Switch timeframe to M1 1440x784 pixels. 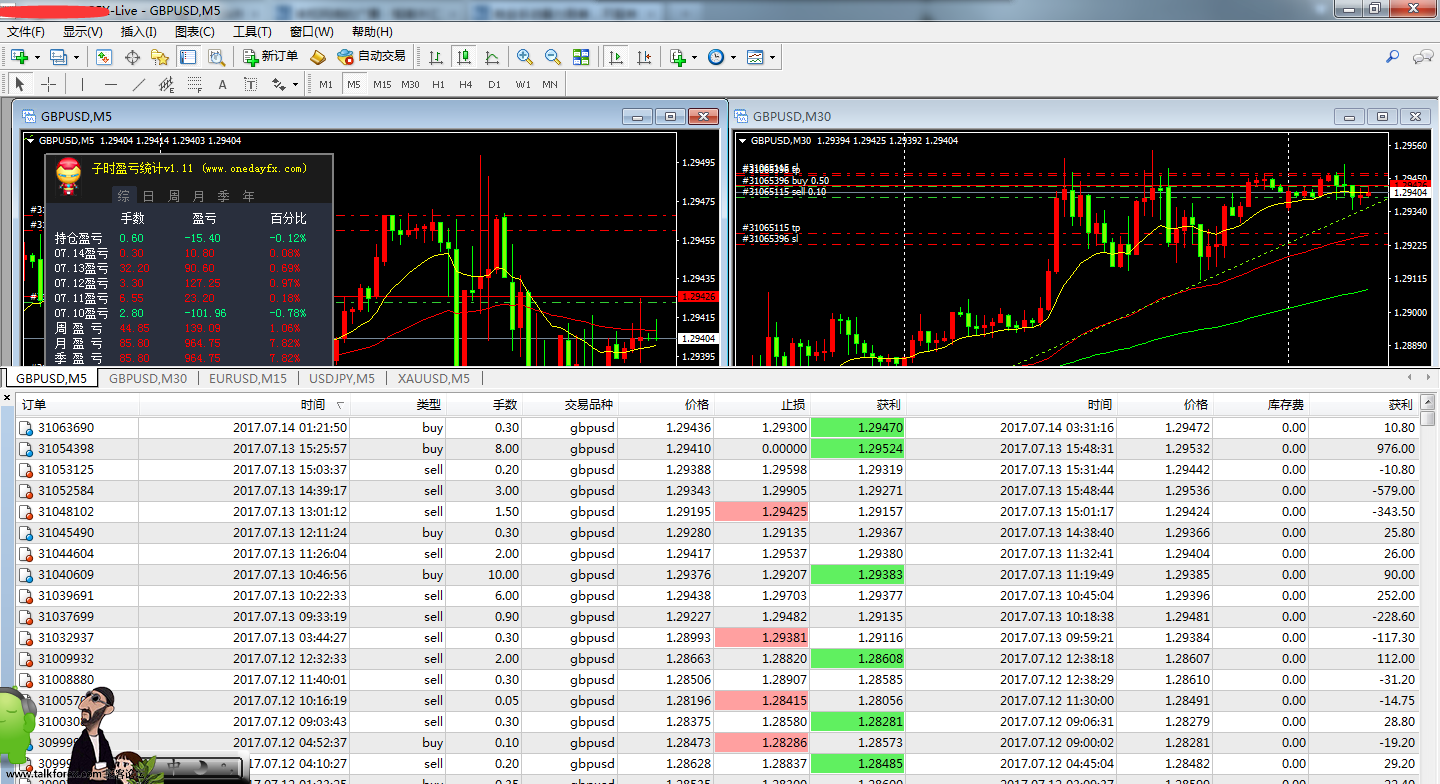326,85
